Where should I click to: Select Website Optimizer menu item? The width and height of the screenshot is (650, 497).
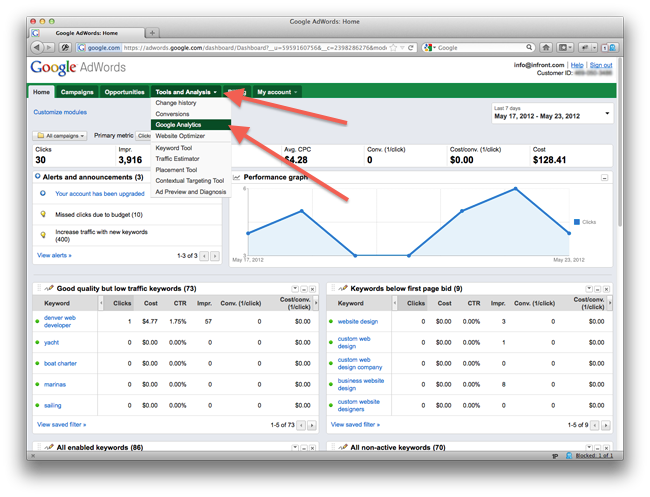[180, 136]
